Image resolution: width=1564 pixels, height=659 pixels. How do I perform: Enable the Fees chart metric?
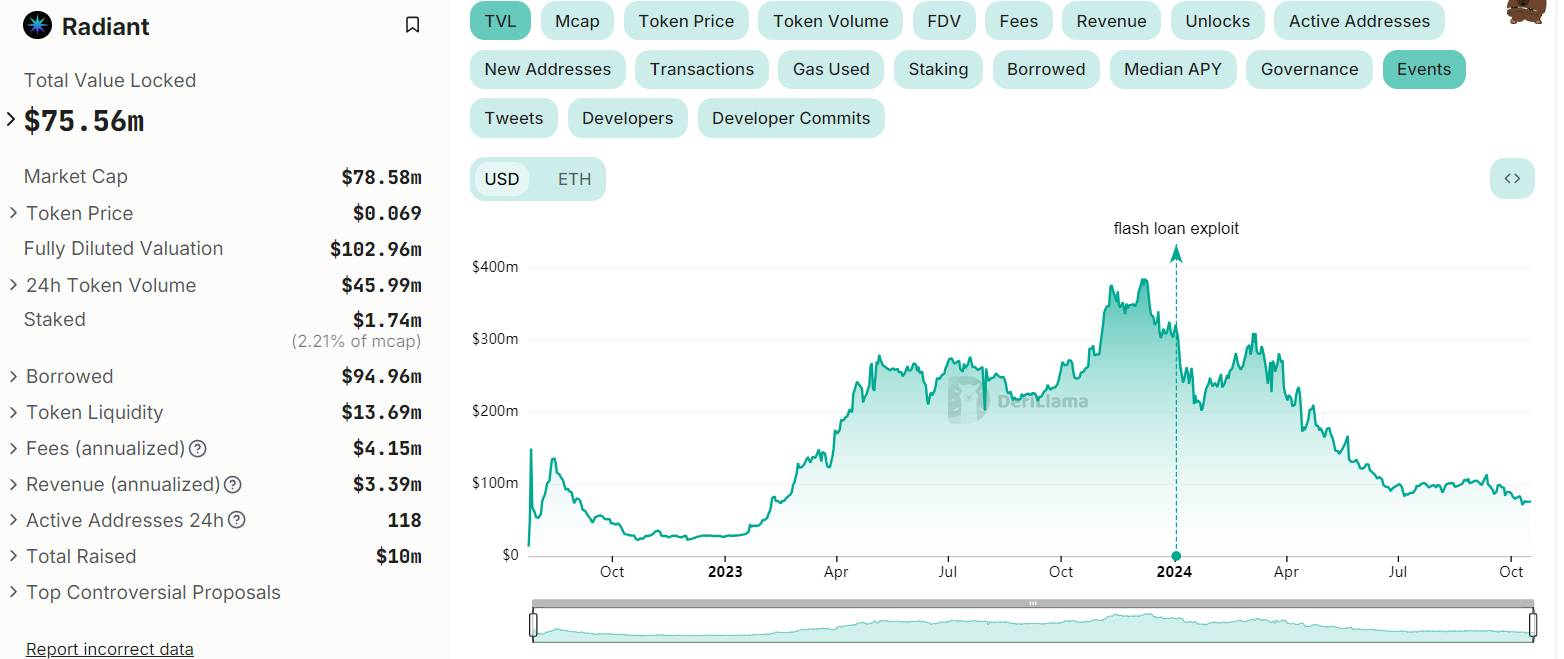(x=1018, y=21)
